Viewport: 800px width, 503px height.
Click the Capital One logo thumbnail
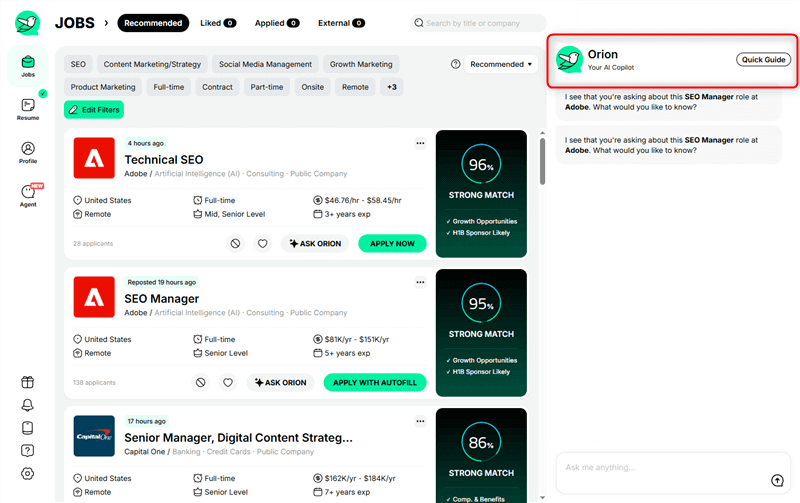[x=94, y=436]
